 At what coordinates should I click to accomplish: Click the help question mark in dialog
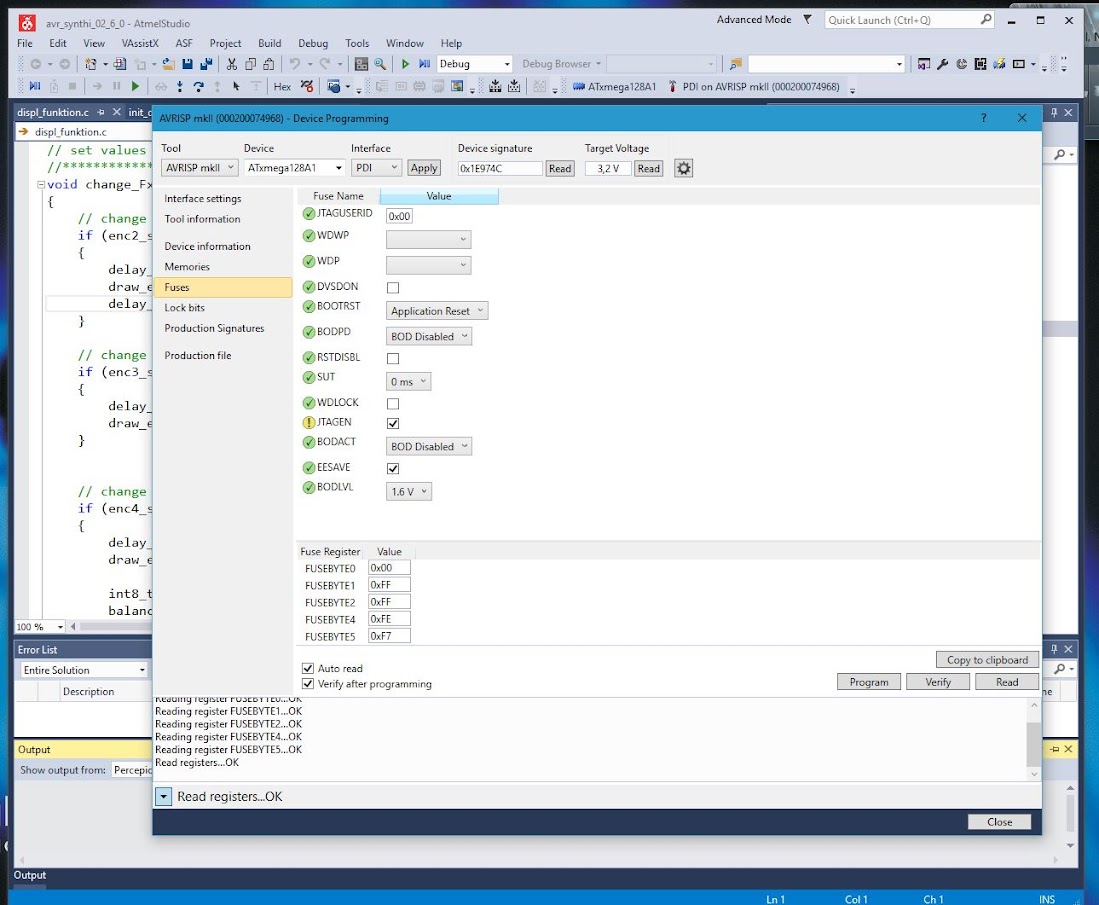[983, 118]
